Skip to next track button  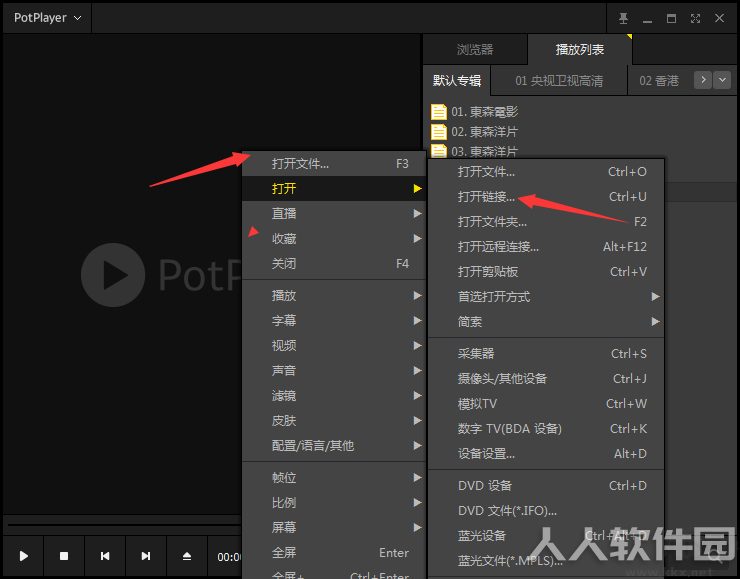[x=146, y=556]
